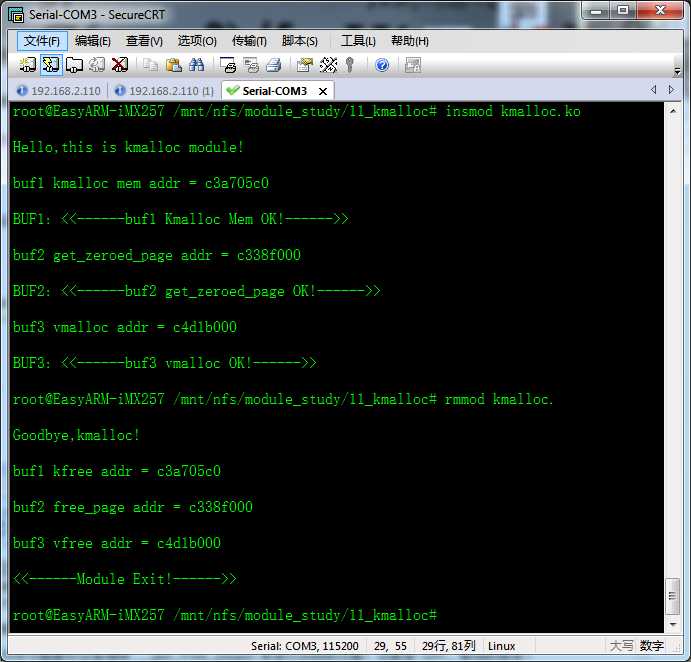691x662 pixels.
Task: Click the Connect in Tab folder icon
Action: click(x=74, y=65)
